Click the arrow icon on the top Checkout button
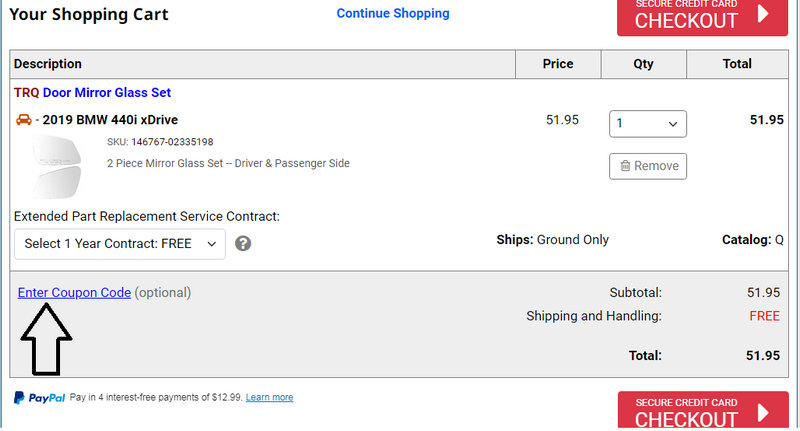Viewport: 800px width, 431px height. (763, 14)
